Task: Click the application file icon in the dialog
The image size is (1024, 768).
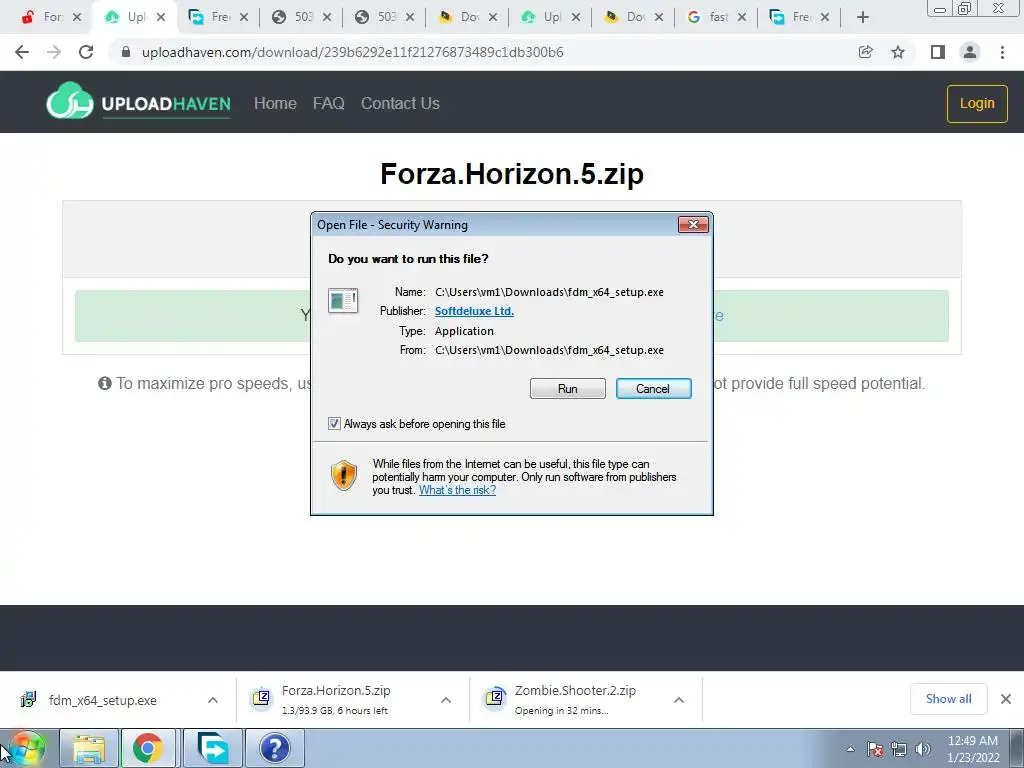Action: (x=343, y=301)
